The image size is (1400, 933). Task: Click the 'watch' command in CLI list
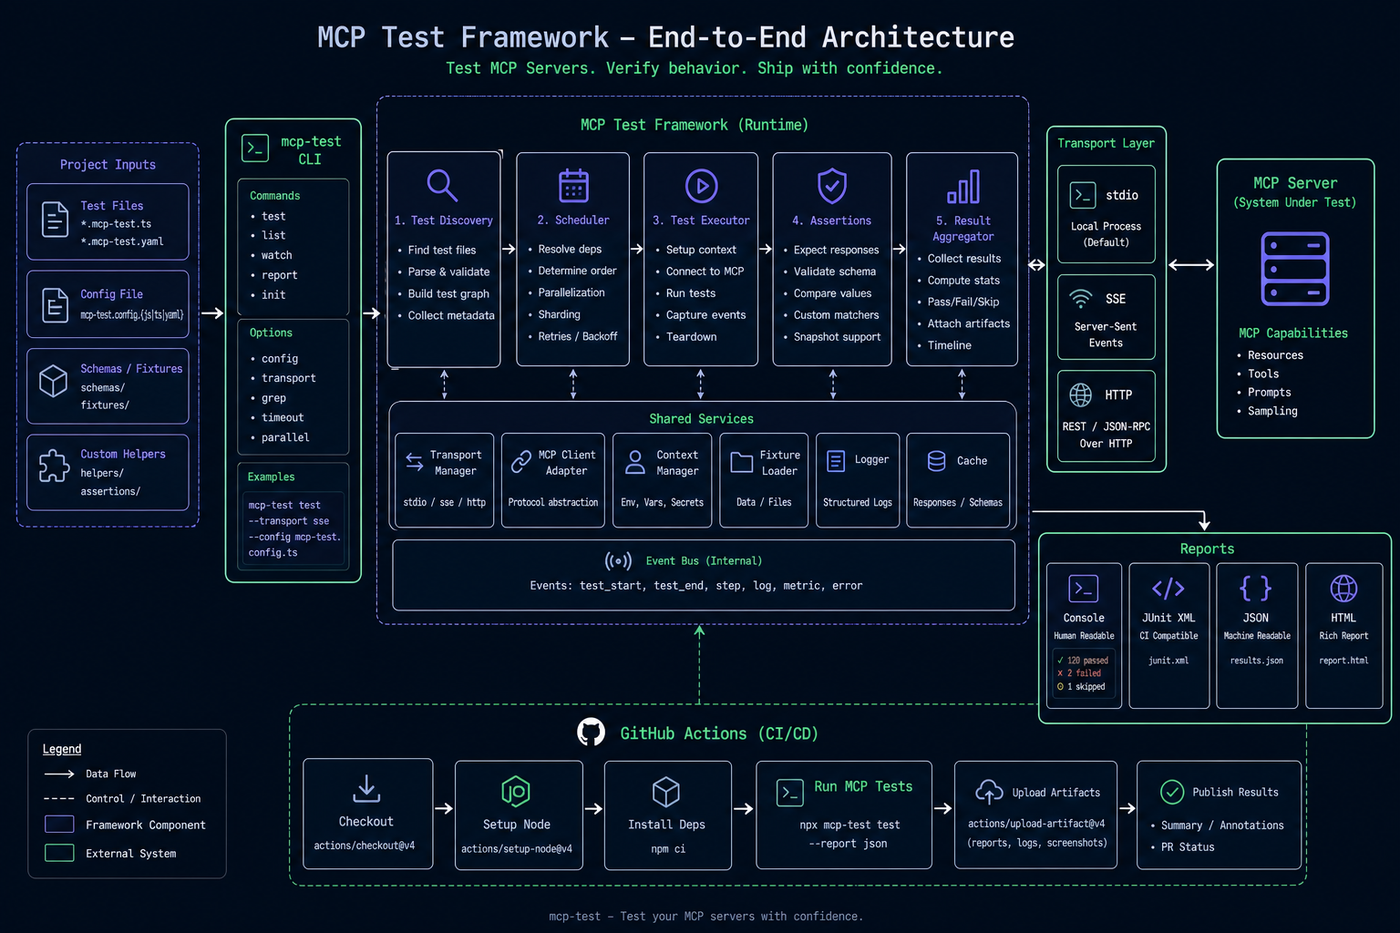pos(277,255)
